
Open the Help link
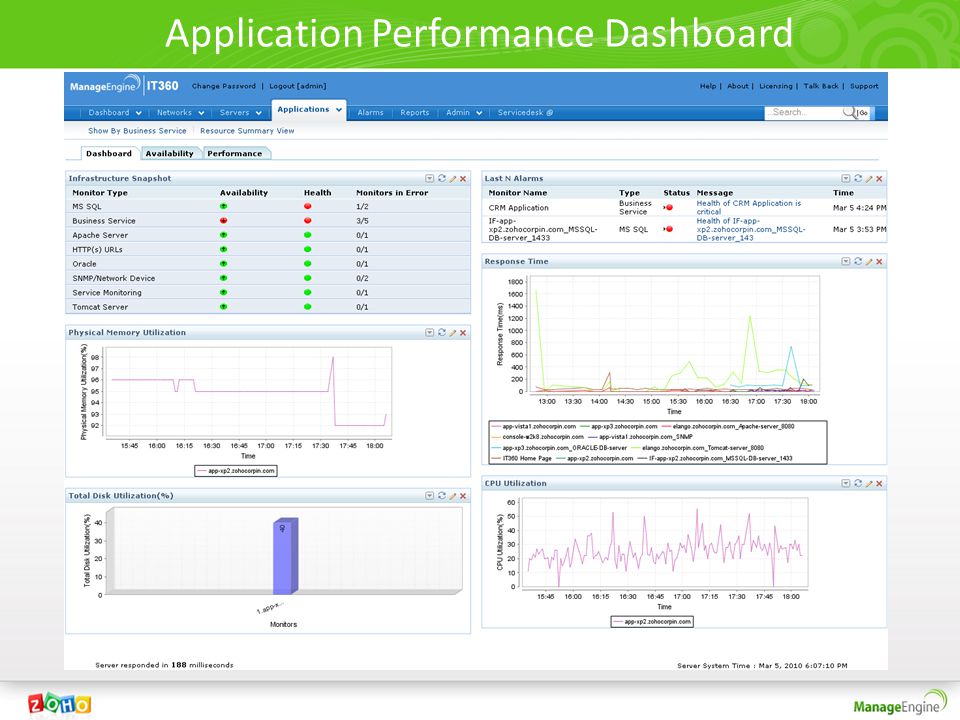click(708, 86)
